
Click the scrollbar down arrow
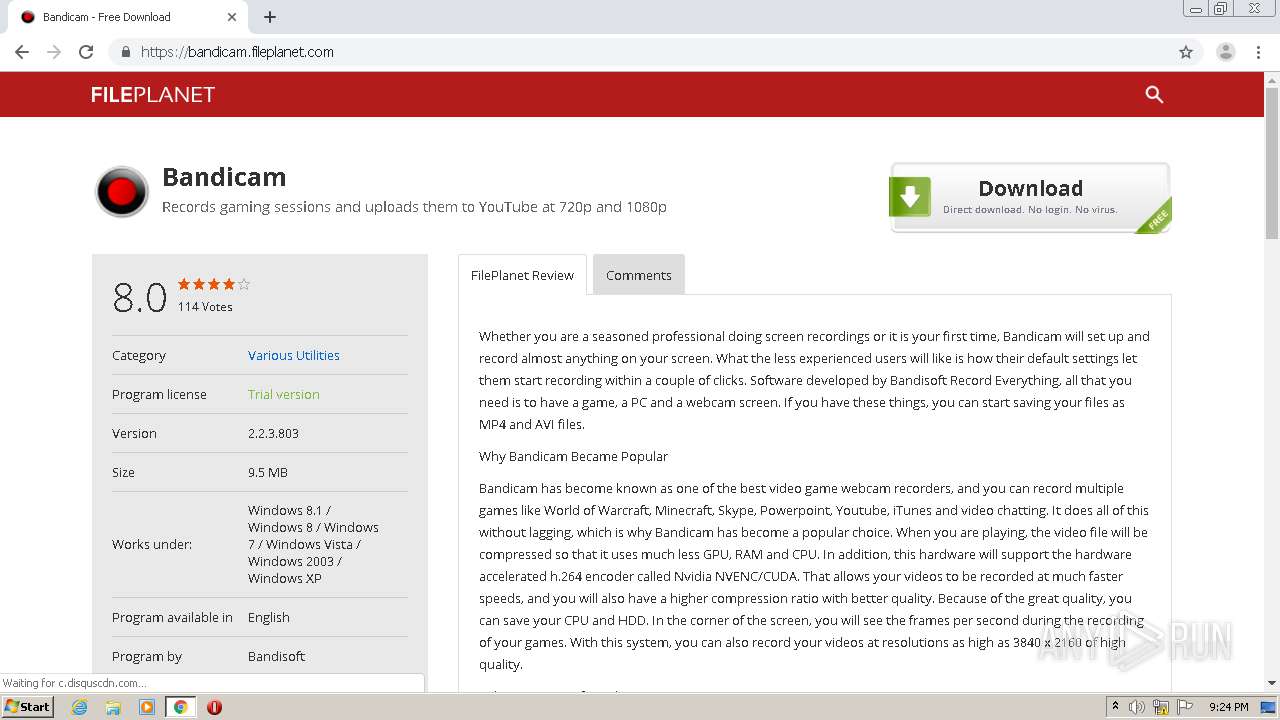1272,683
